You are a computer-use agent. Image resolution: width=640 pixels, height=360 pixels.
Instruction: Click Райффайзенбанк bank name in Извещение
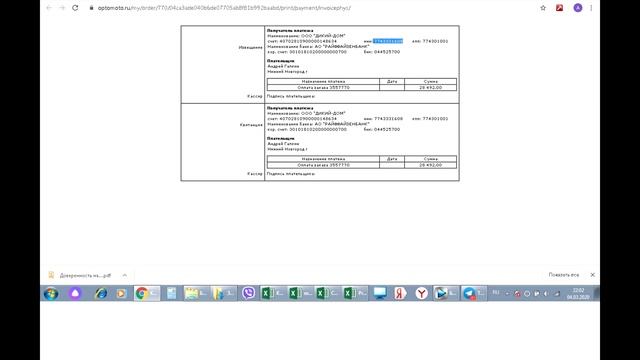point(342,47)
